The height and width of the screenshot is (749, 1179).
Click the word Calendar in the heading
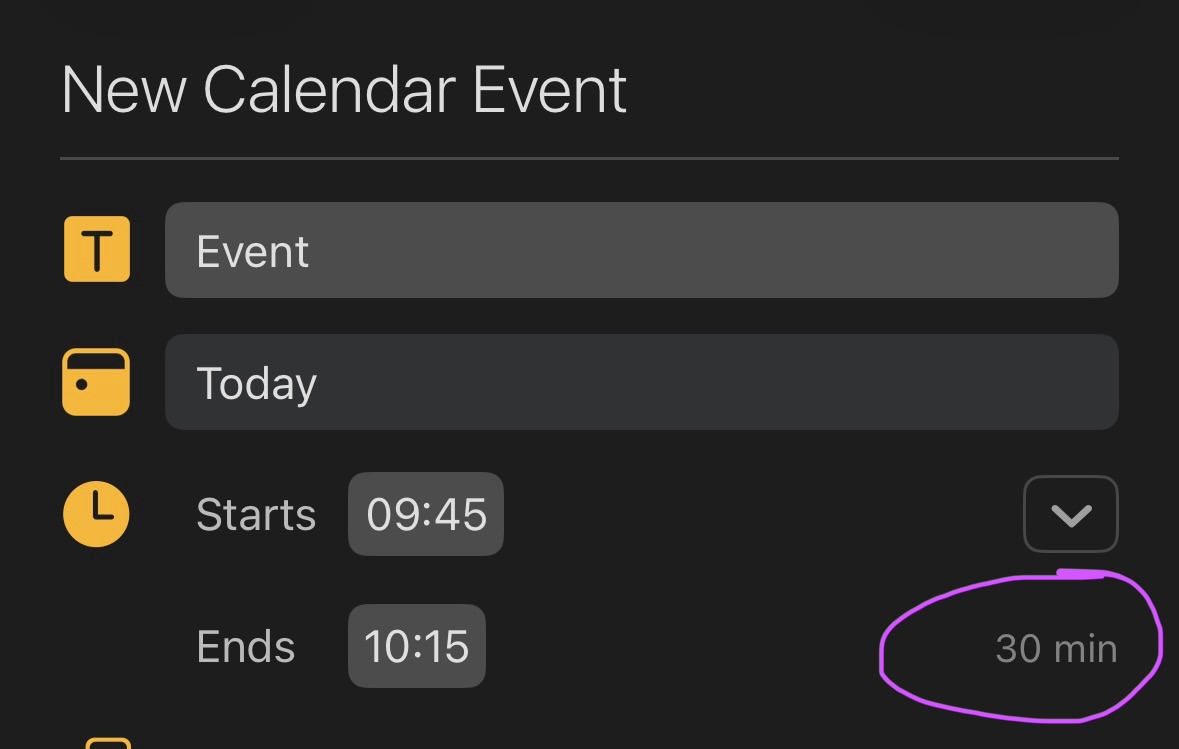(x=329, y=90)
